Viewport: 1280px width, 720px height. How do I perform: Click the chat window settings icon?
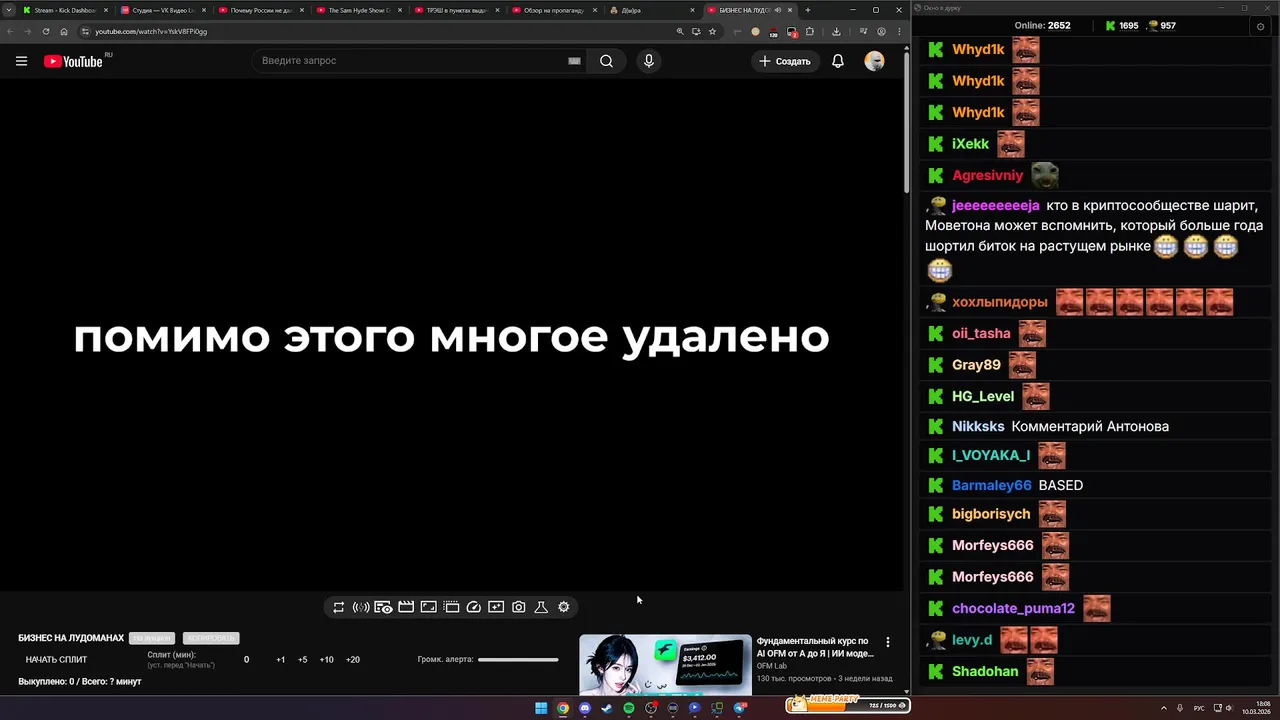point(1260,26)
